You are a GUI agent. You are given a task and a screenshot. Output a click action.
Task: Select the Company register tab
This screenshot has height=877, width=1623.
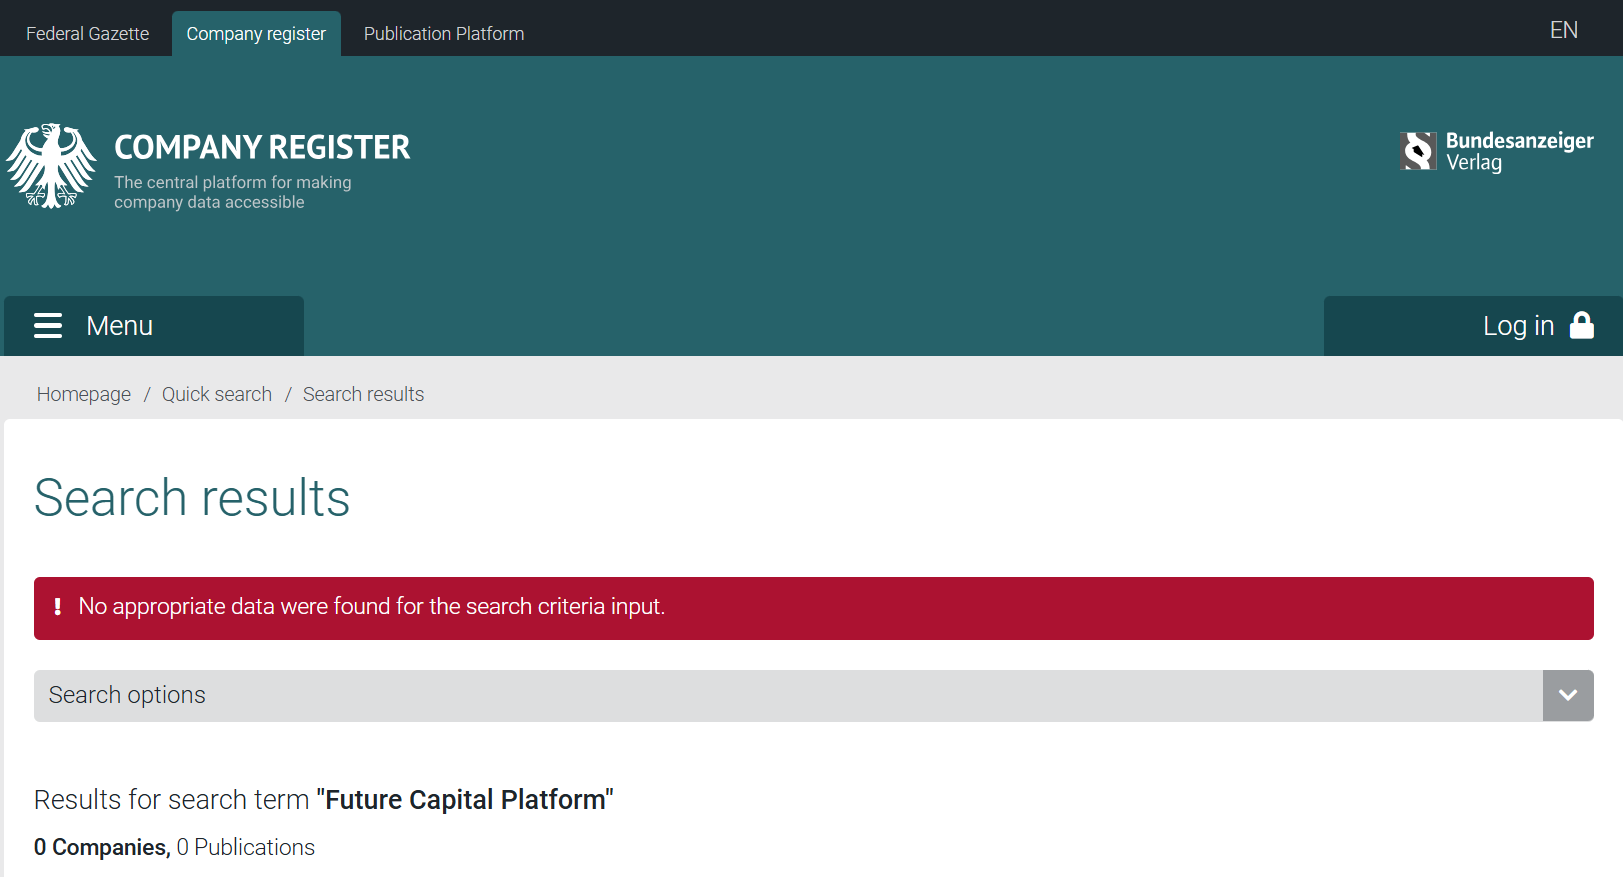pyautogui.click(x=256, y=34)
